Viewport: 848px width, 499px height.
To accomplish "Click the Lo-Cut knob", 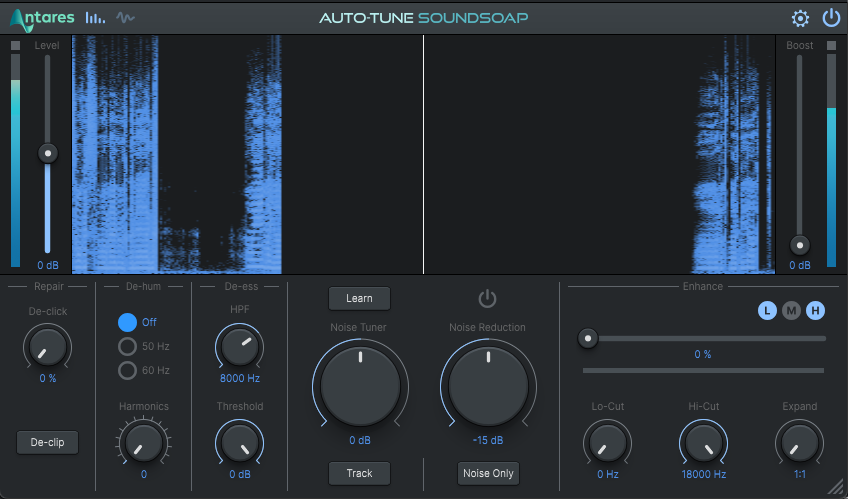I will tap(607, 443).
